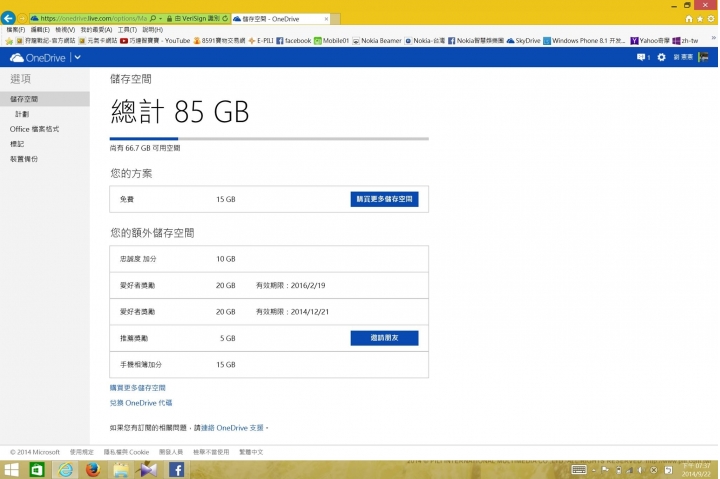Open the 我的最愛(A) menu

coord(96,29)
